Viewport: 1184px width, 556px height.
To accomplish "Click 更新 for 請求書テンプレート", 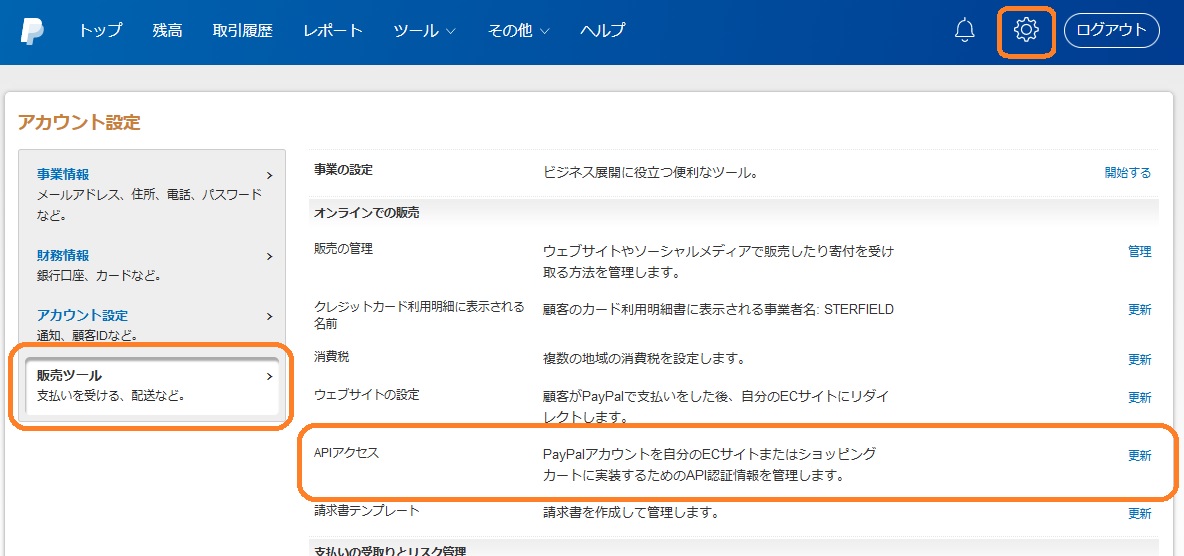I will pyautogui.click(x=1139, y=513).
